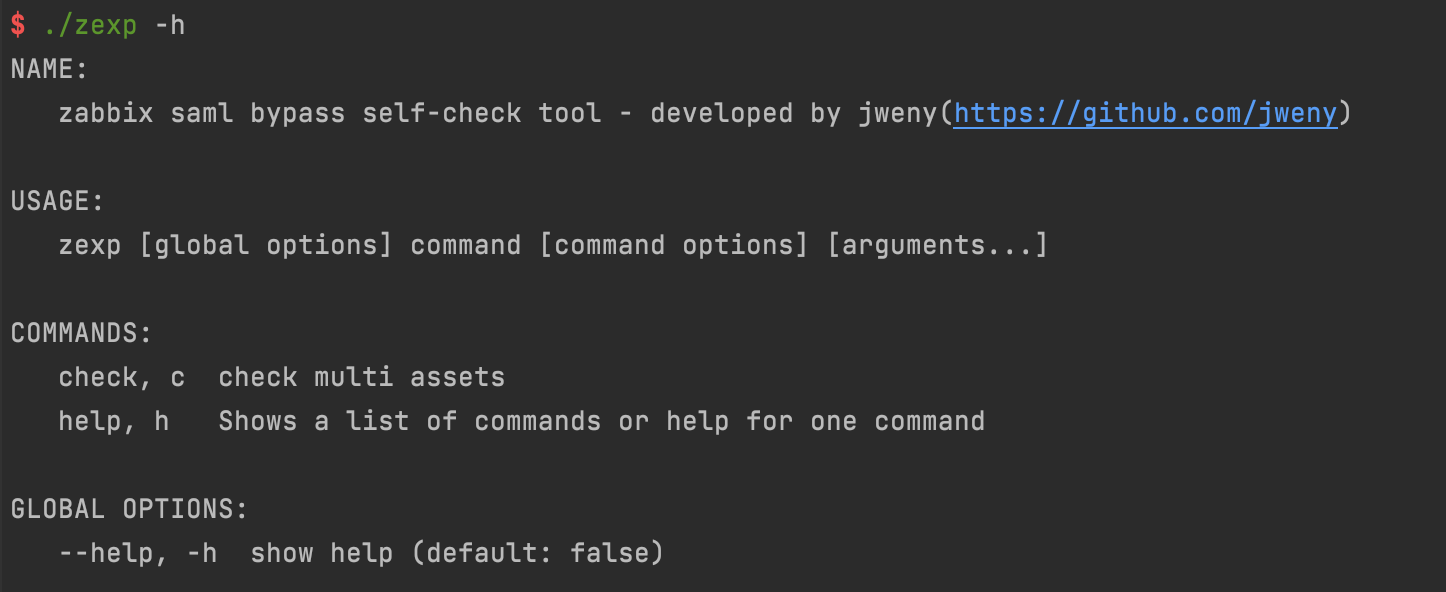
Task: Click the COMMANDS: section heading
Action: tap(82, 334)
